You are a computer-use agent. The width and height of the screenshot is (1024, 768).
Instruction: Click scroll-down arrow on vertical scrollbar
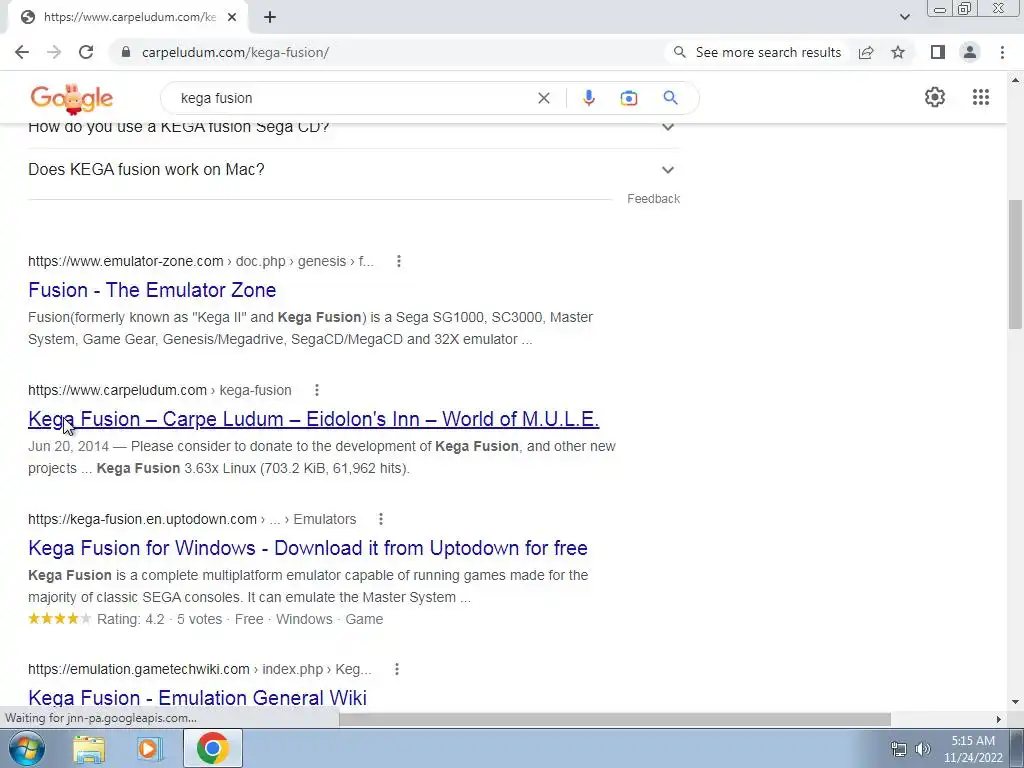point(1015,702)
